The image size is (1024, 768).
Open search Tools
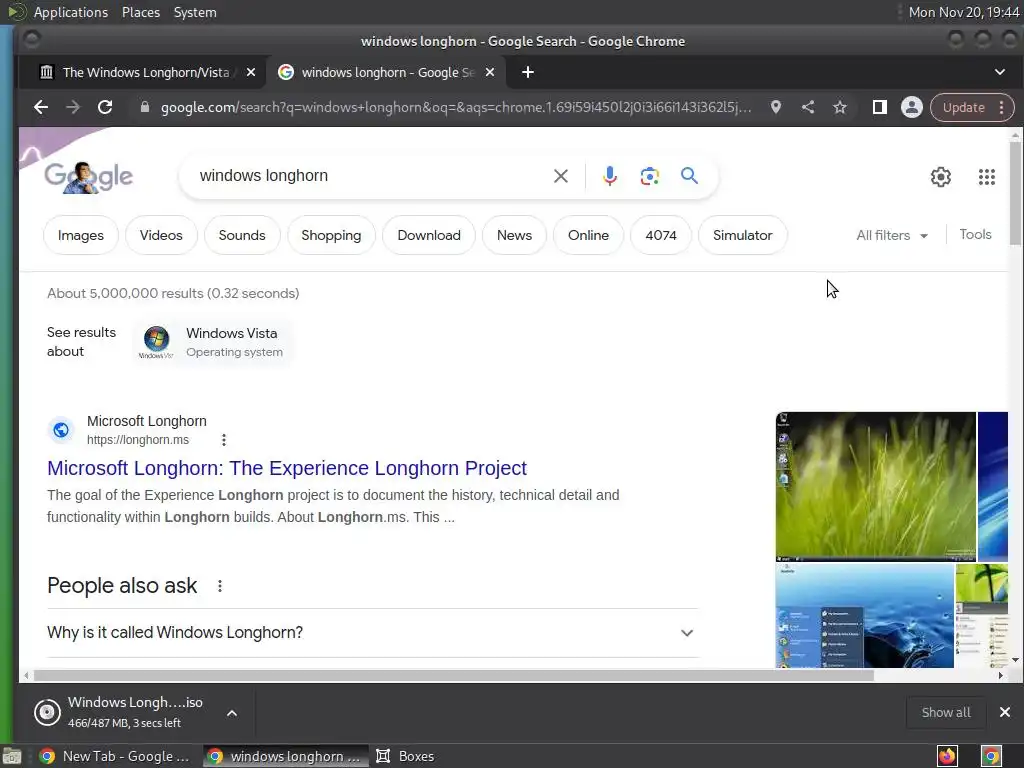point(975,234)
